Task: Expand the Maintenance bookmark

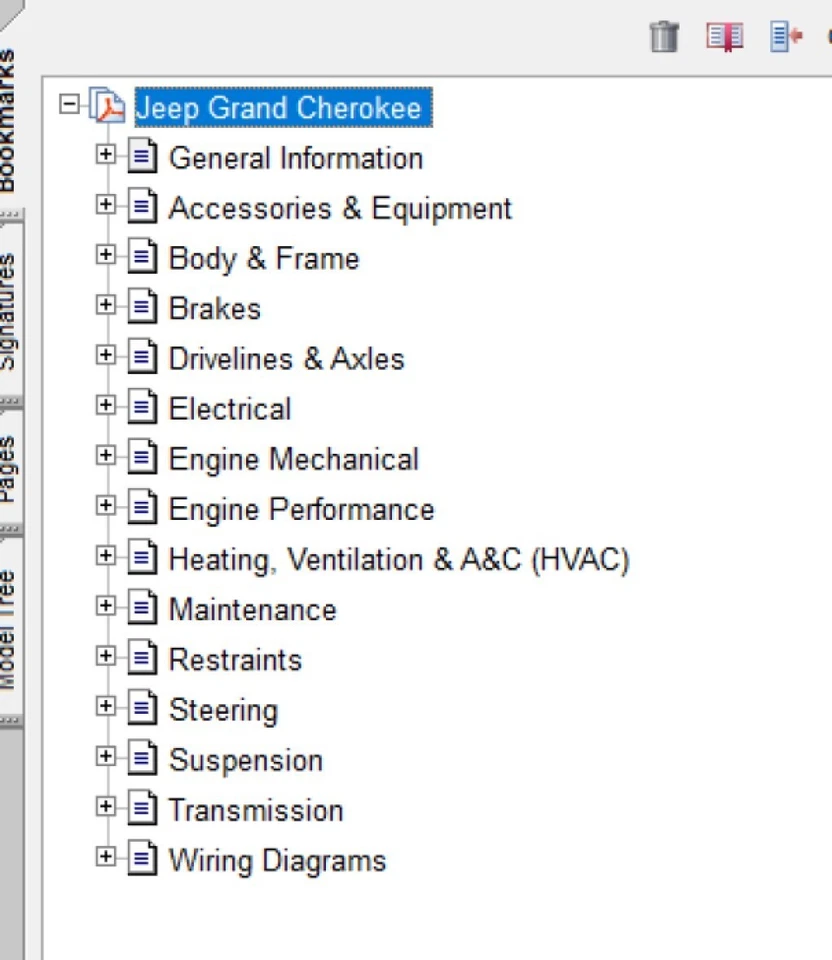Action: coord(106,605)
